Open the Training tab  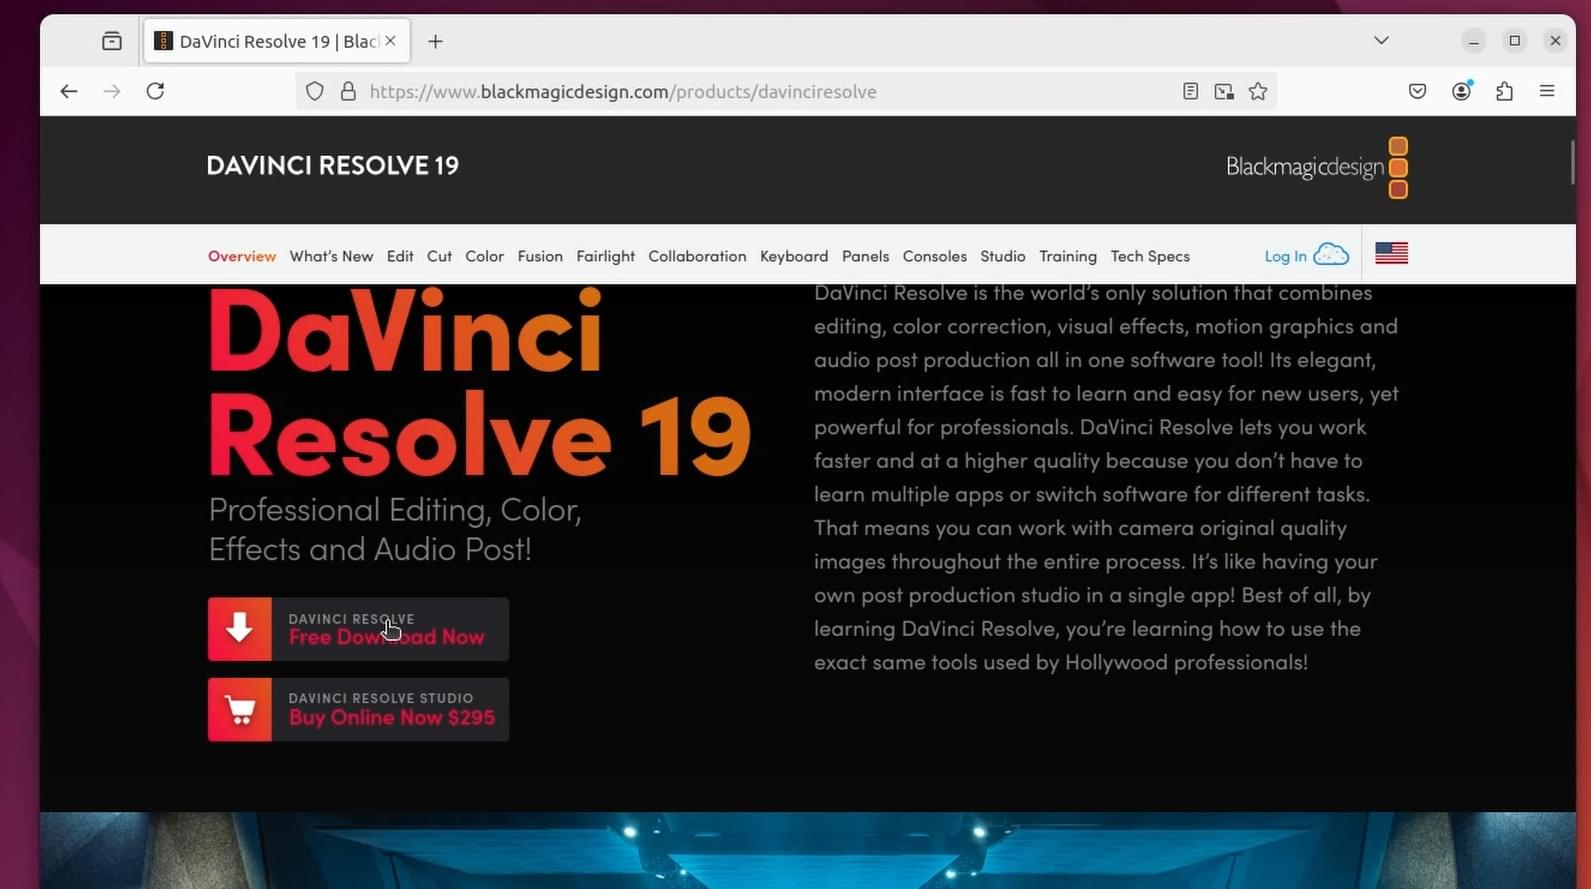(1067, 256)
